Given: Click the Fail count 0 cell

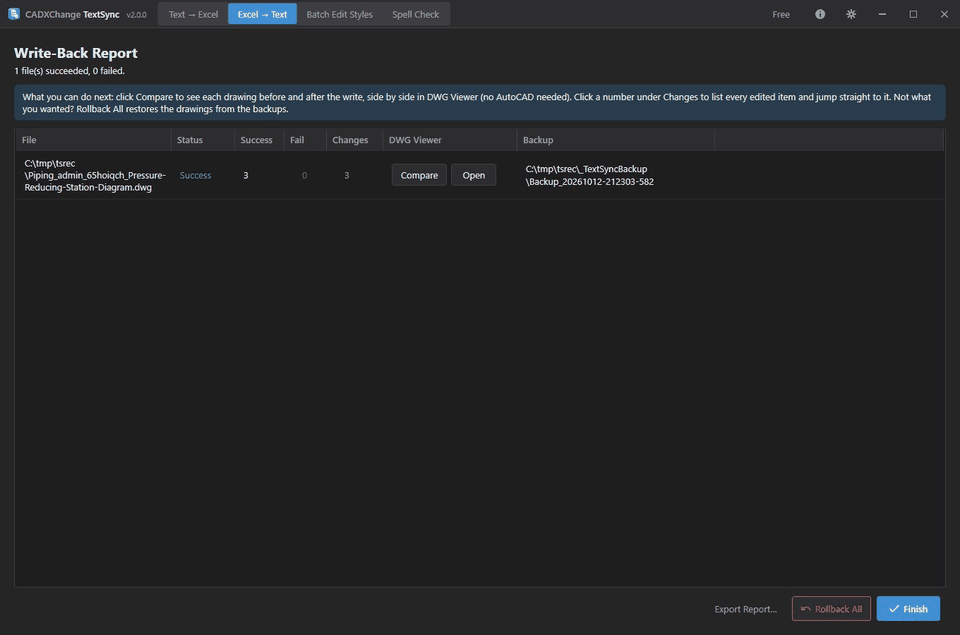Looking at the screenshot, I should click(x=304, y=175).
